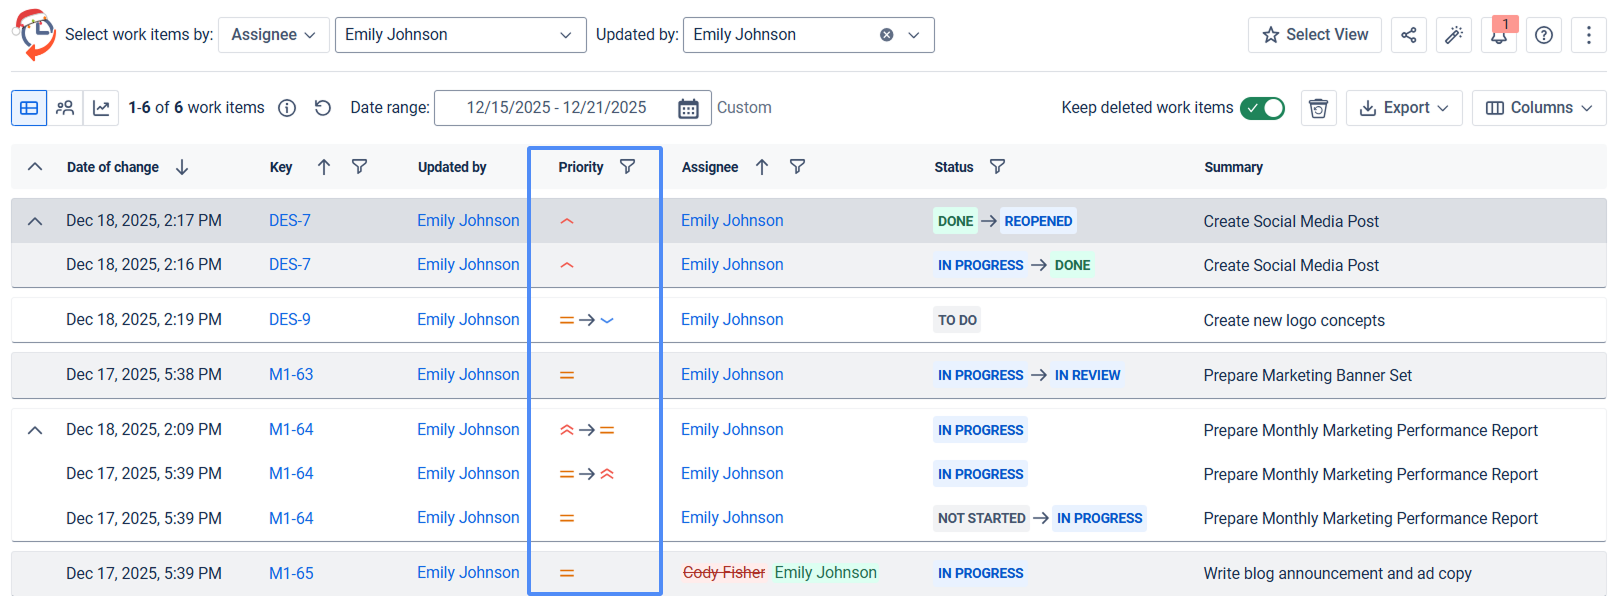Click the TO DO status badge

click(957, 320)
